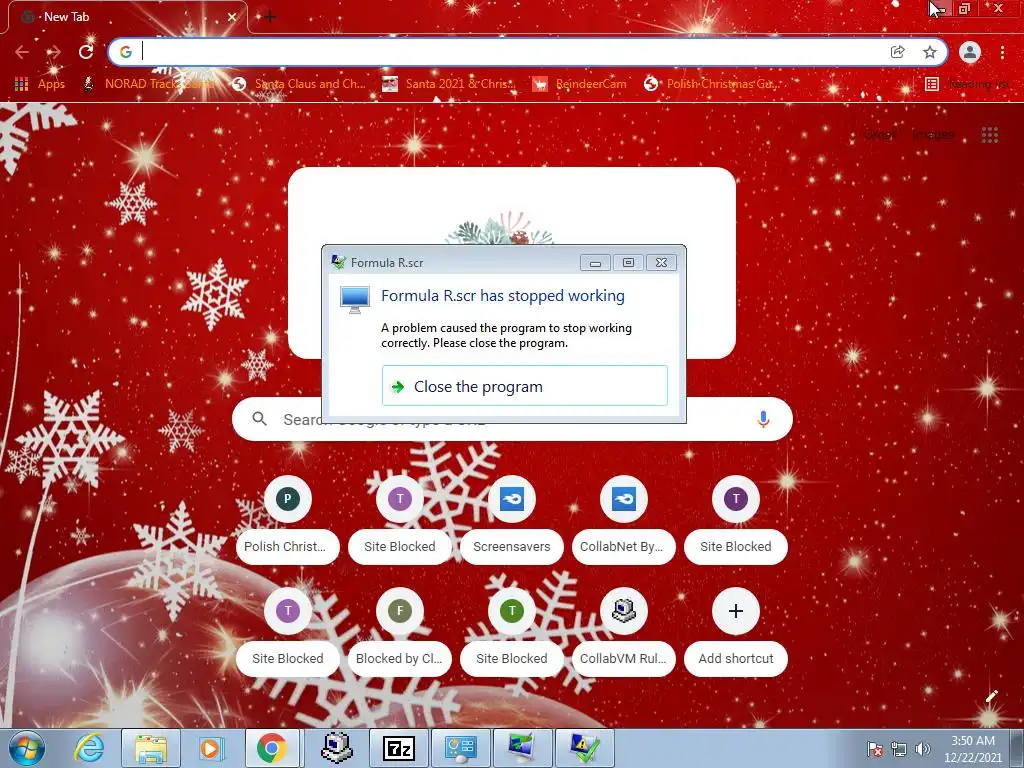This screenshot has width=1024, height=768.
Task: Open Windows Media Player from taskbar
Action: 211,748
